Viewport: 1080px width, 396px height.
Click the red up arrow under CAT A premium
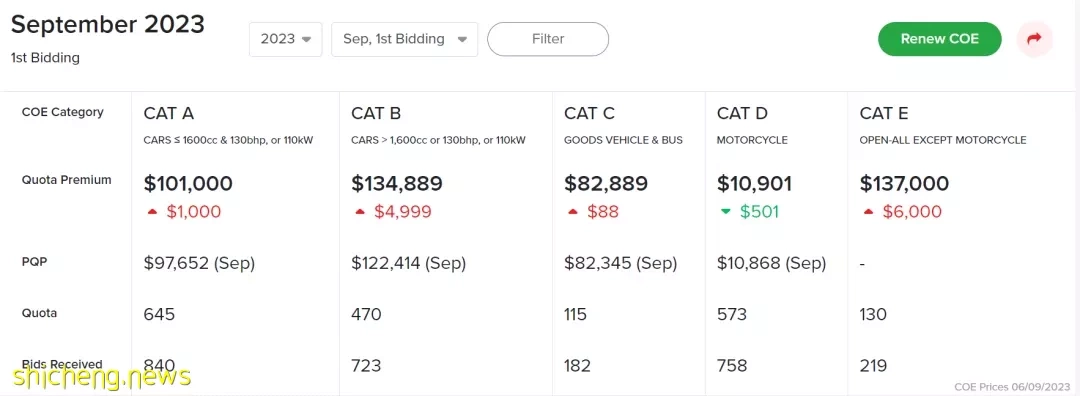pos(152,212)
